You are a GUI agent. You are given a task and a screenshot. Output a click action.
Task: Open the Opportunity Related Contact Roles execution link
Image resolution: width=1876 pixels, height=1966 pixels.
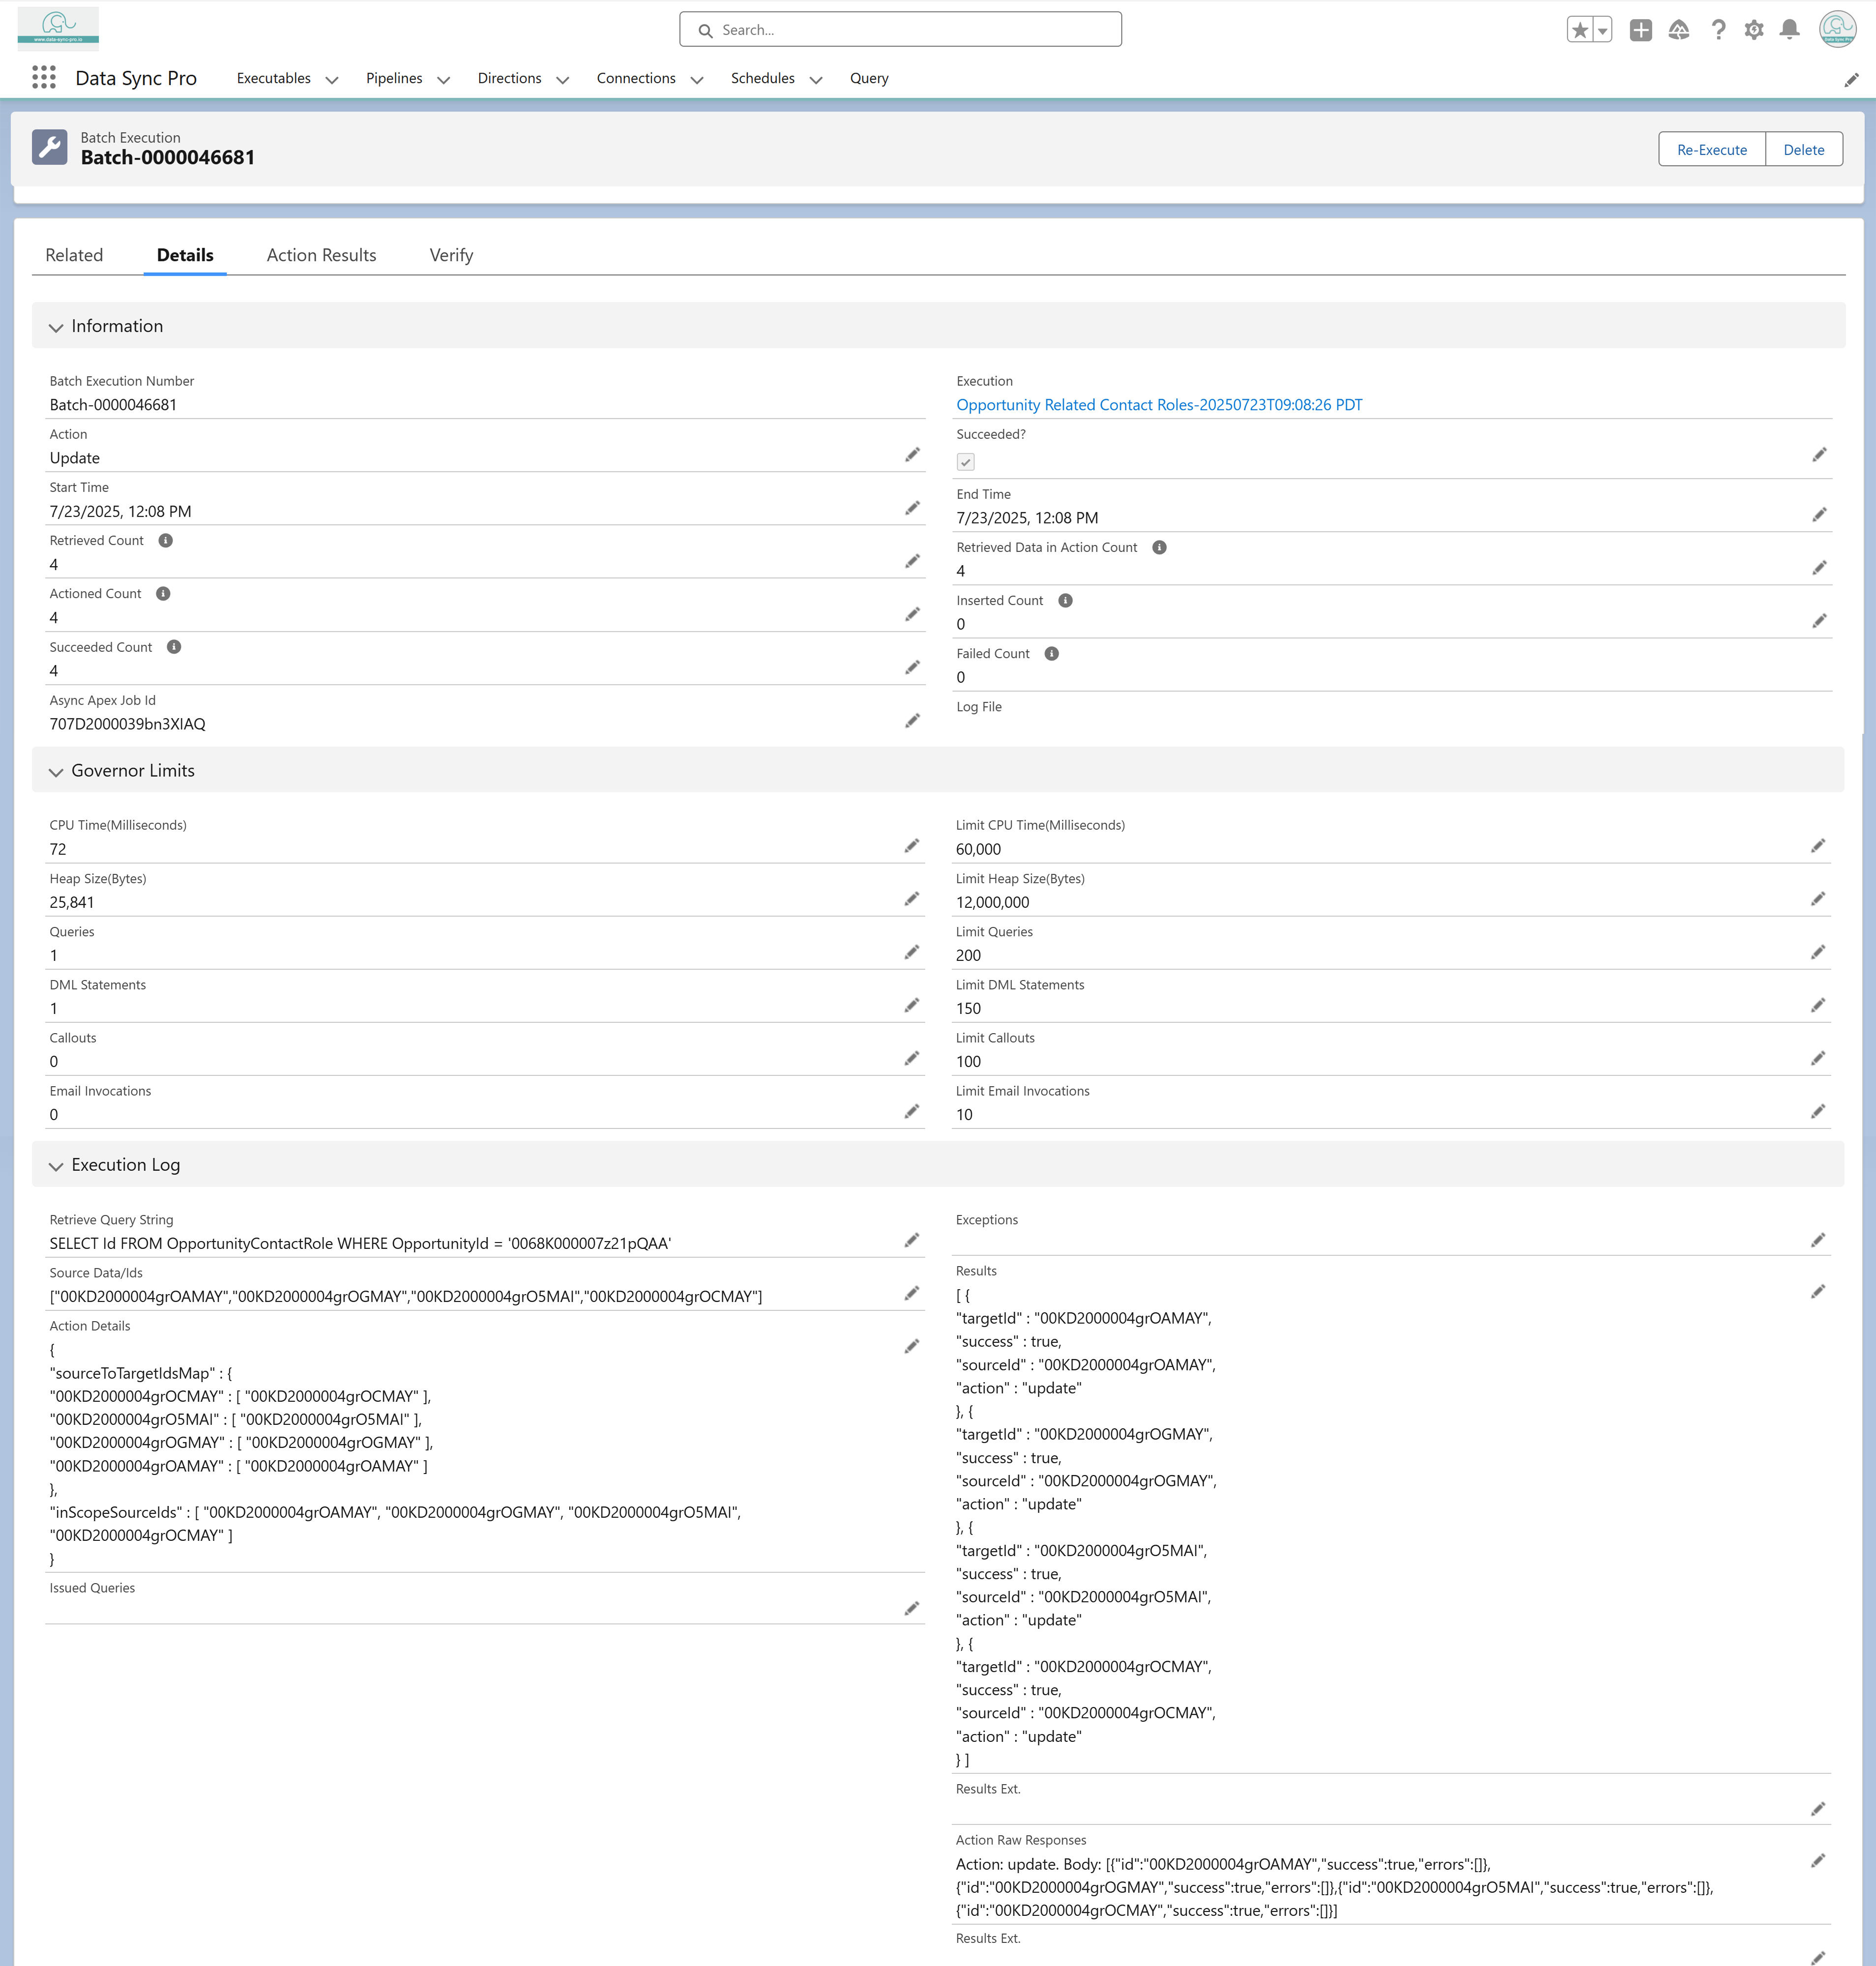(x=1159, y=405)
